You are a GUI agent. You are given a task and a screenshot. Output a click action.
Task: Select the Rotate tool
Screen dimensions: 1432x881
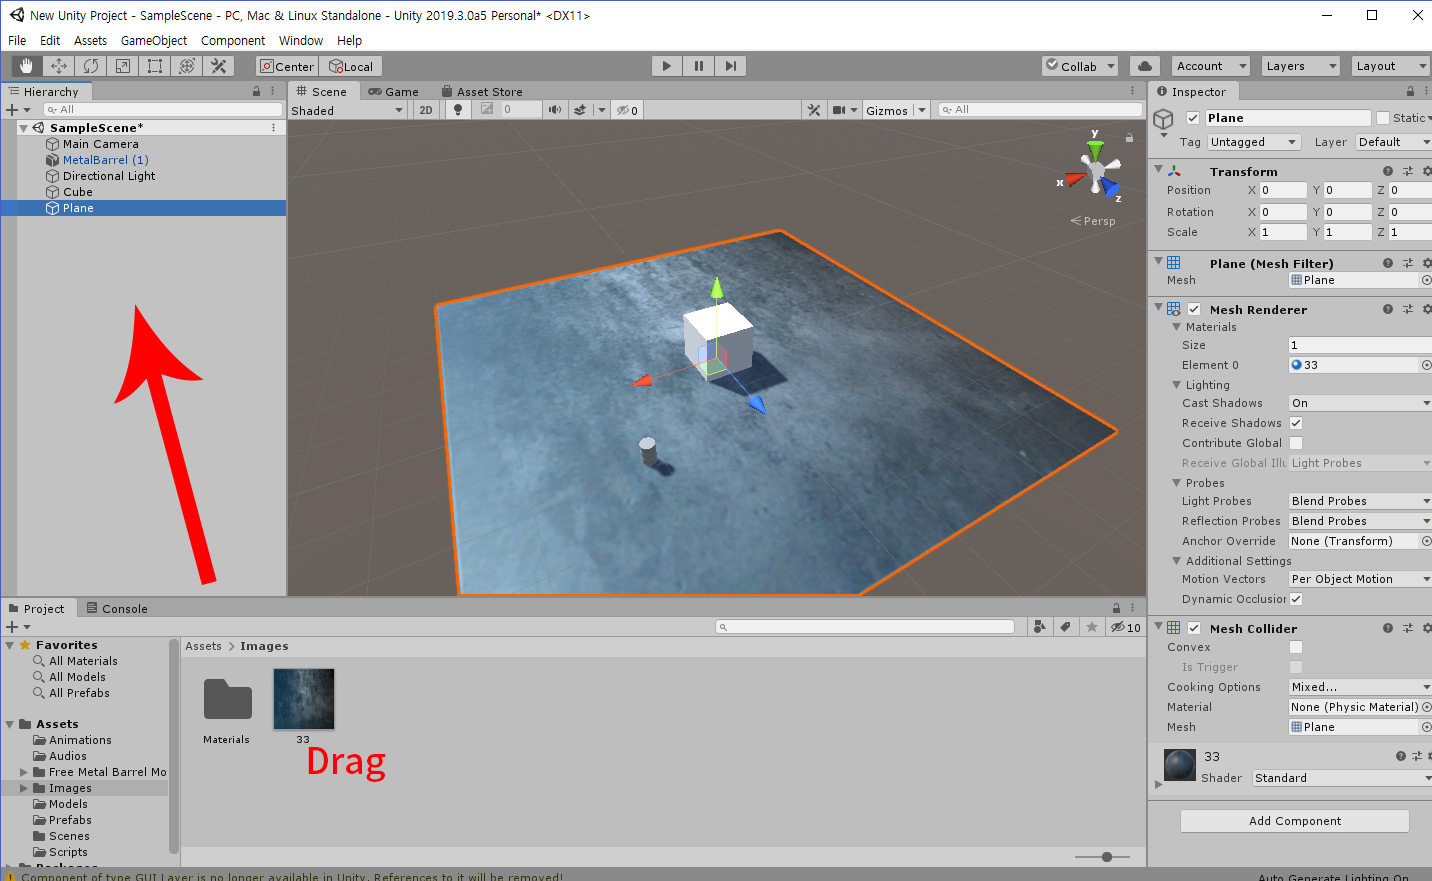[91, 66]
